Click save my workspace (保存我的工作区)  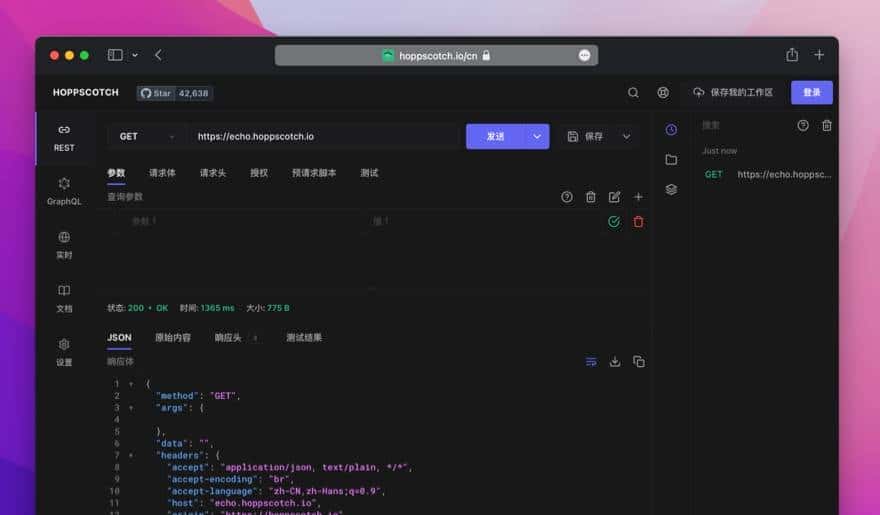(733, 93)
